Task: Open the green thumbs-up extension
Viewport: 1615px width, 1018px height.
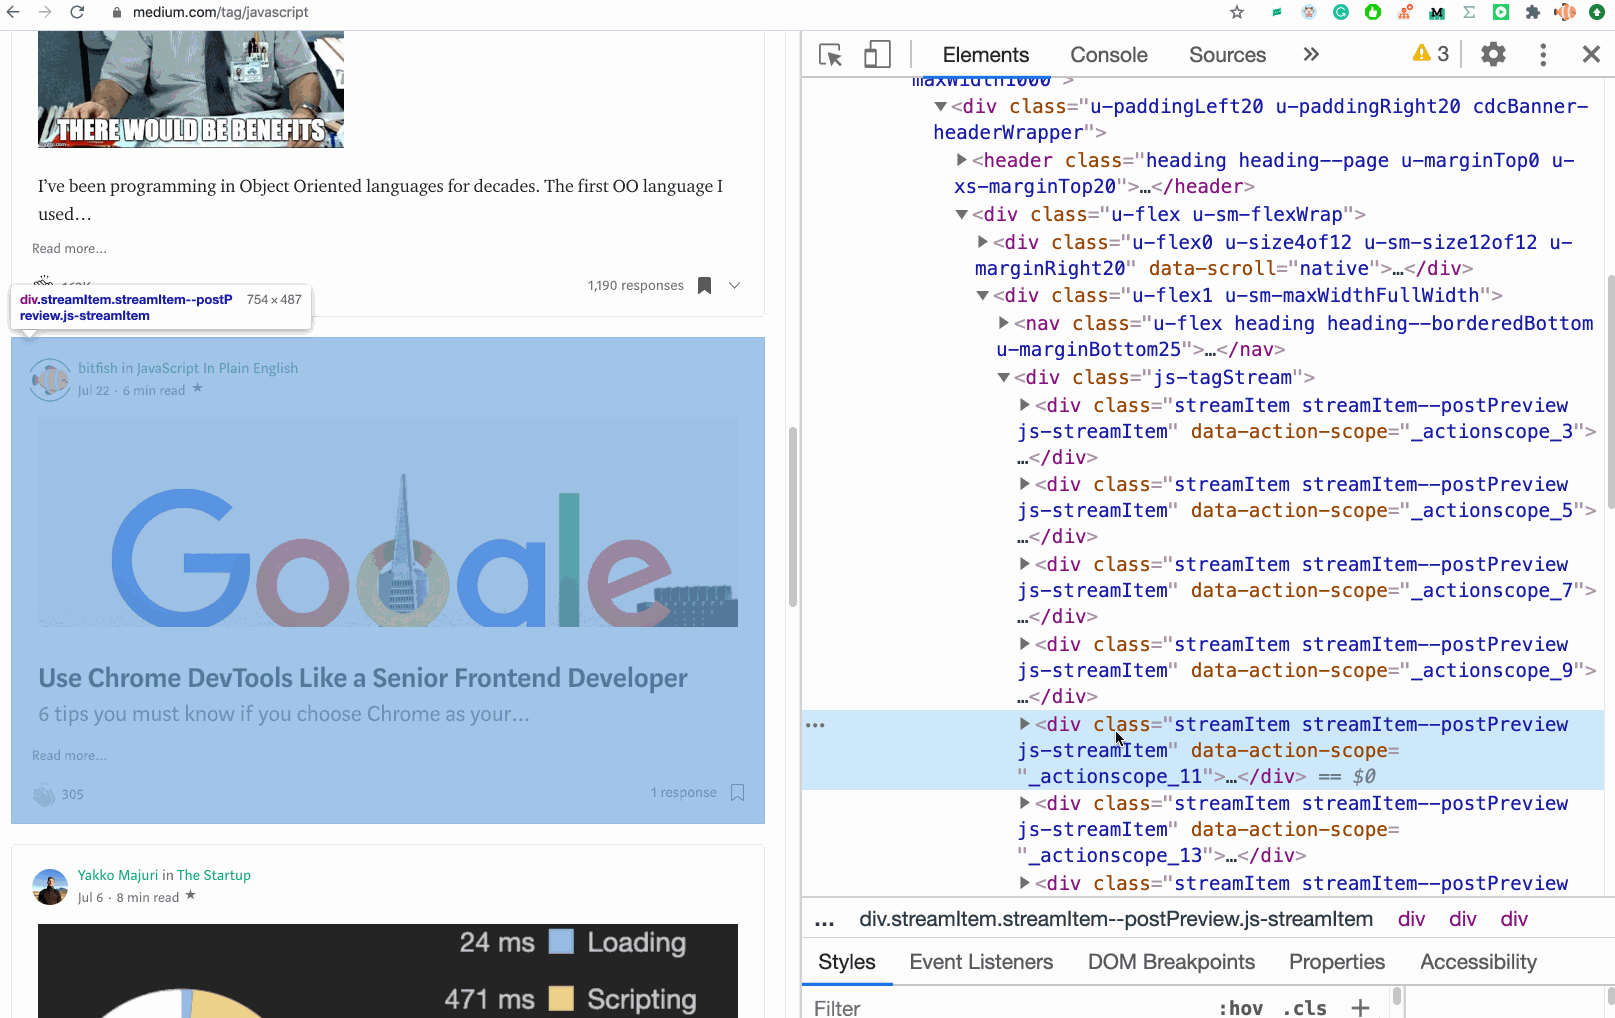Action: pyautogui.click(x=1373, y=12)
